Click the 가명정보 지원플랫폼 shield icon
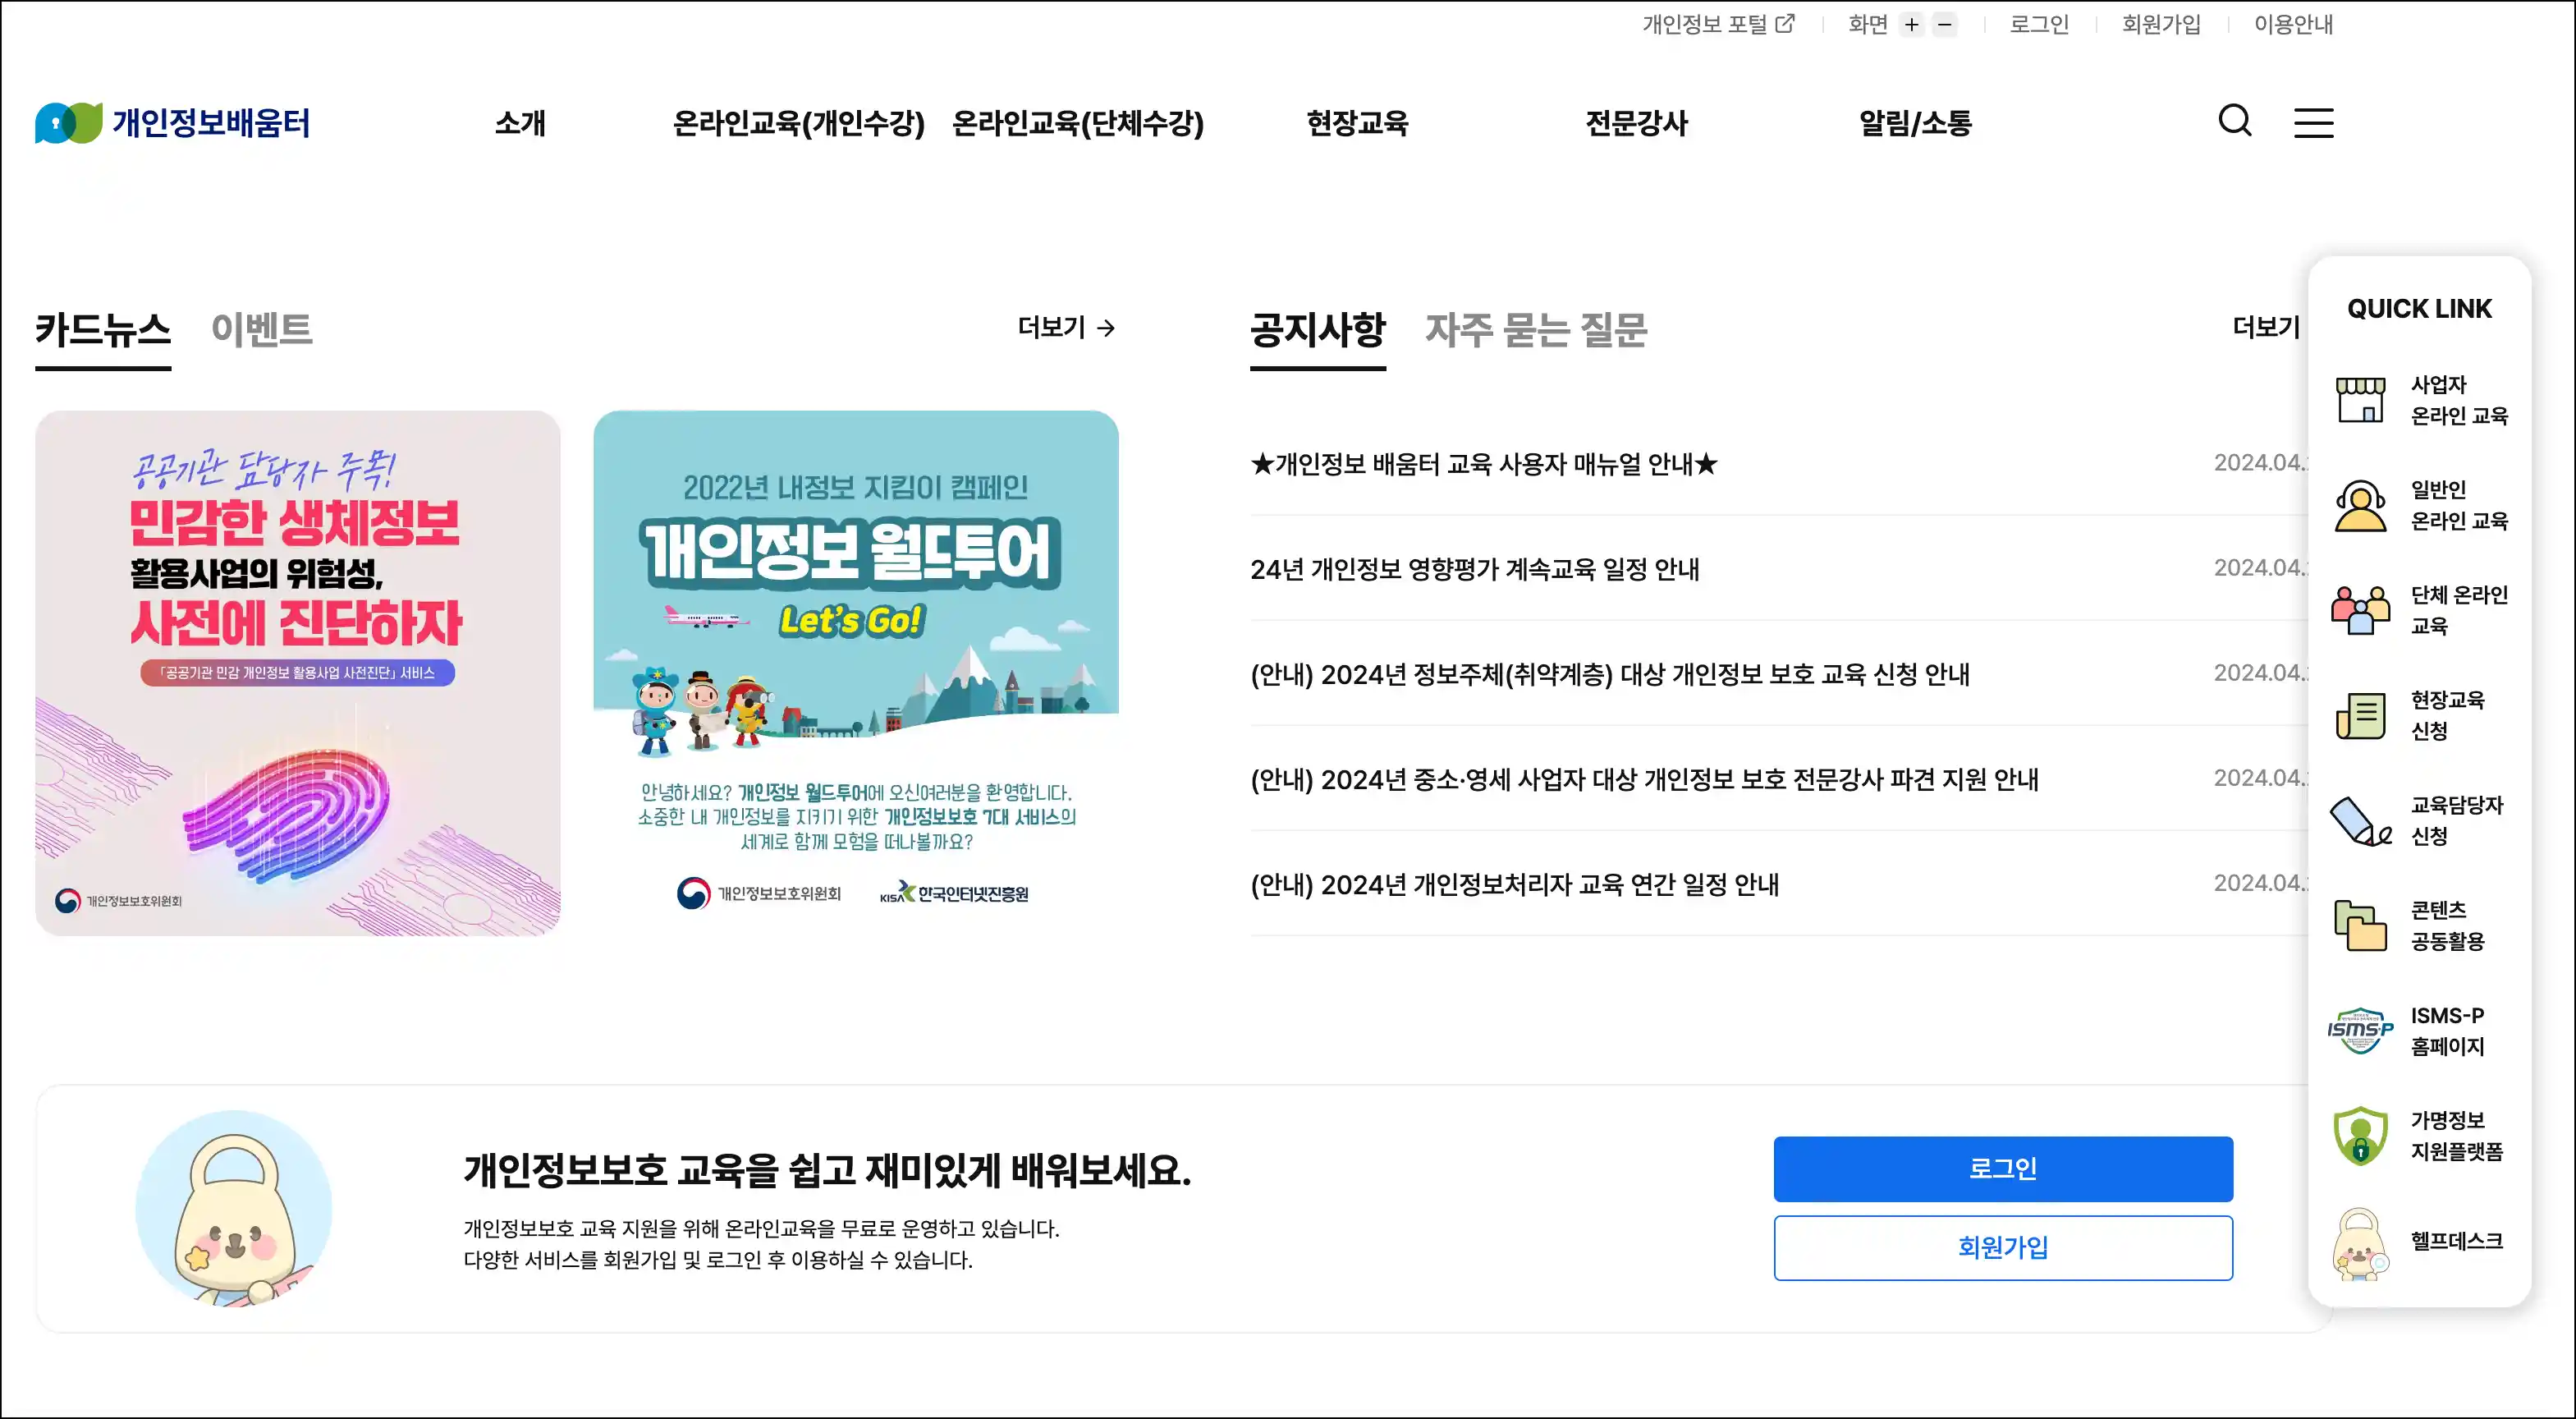Viewport: 2576px width, 1419px height. (x=2360, y=1135)
